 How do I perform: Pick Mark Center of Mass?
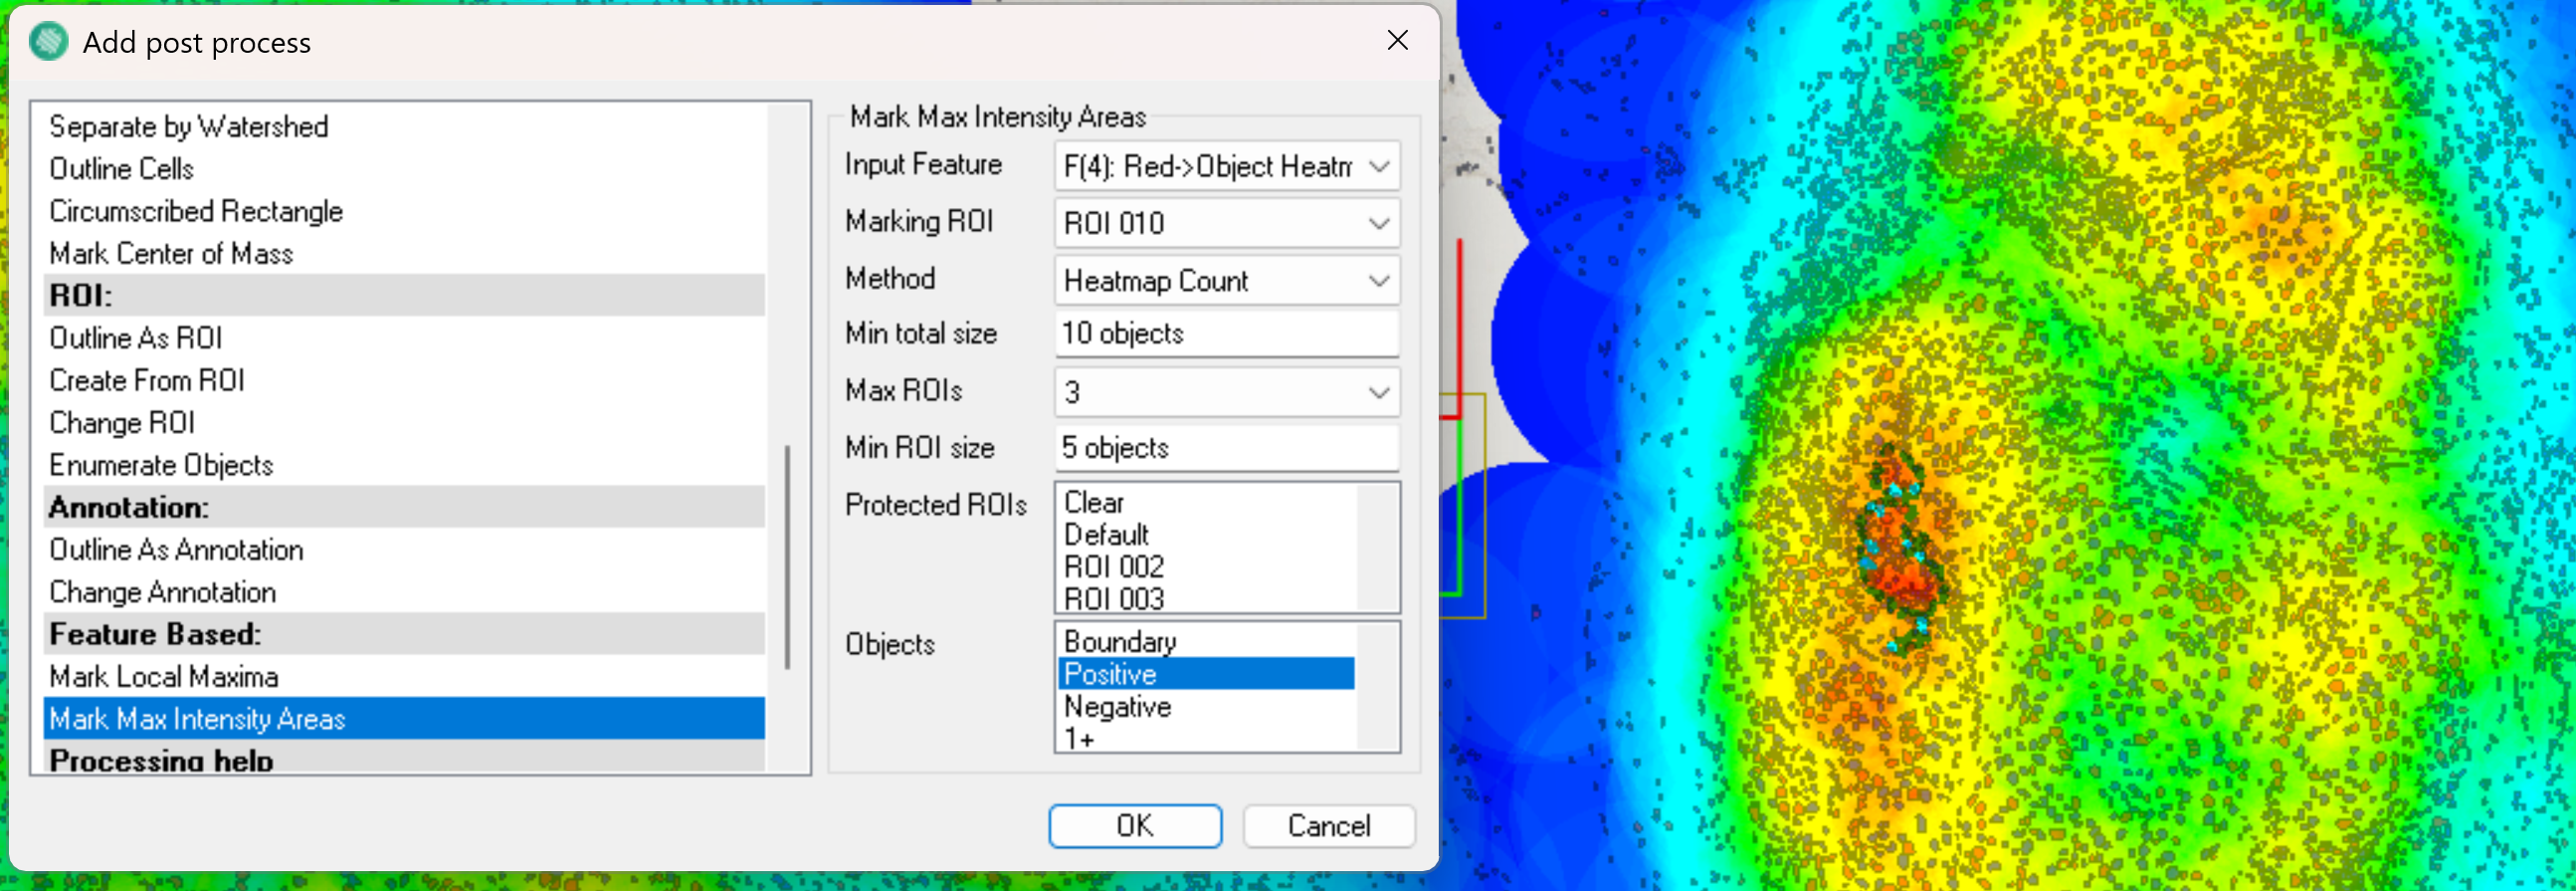coord(404,254)
